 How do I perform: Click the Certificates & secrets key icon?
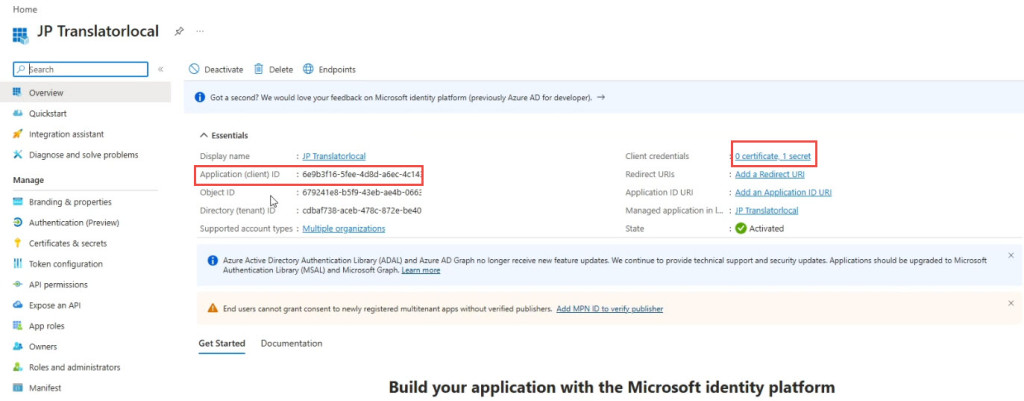[18, 243]
